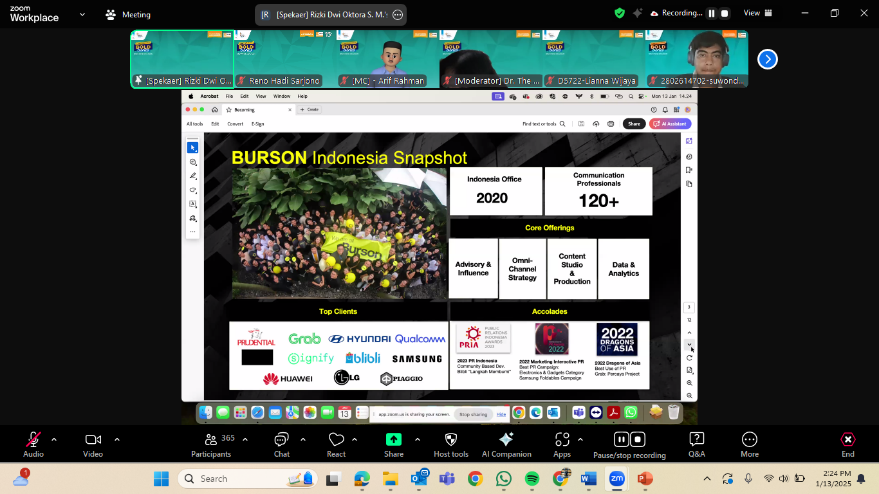Open Microsoft Teams from taskbar
The height and width of the screenshot is (494, 879).
[447, 478]
